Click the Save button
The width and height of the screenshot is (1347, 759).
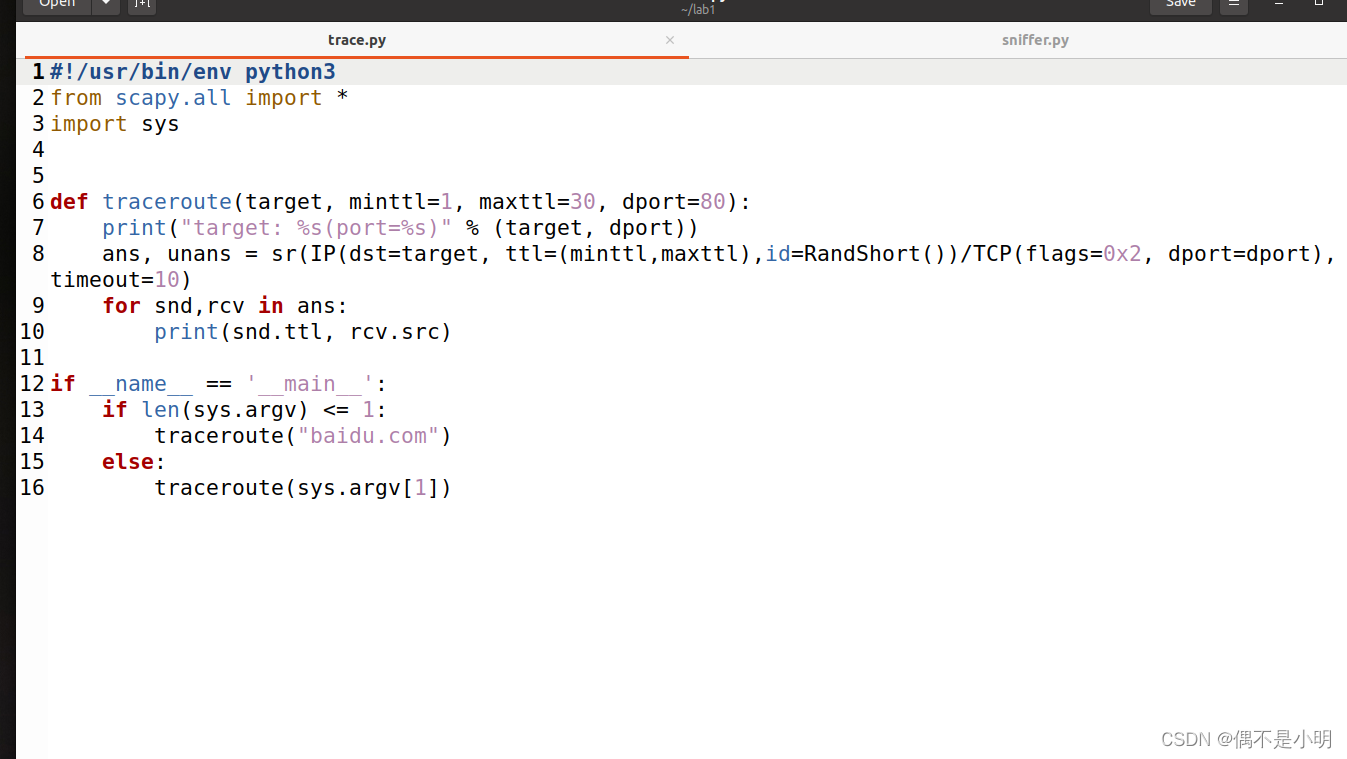point(1180,4)
